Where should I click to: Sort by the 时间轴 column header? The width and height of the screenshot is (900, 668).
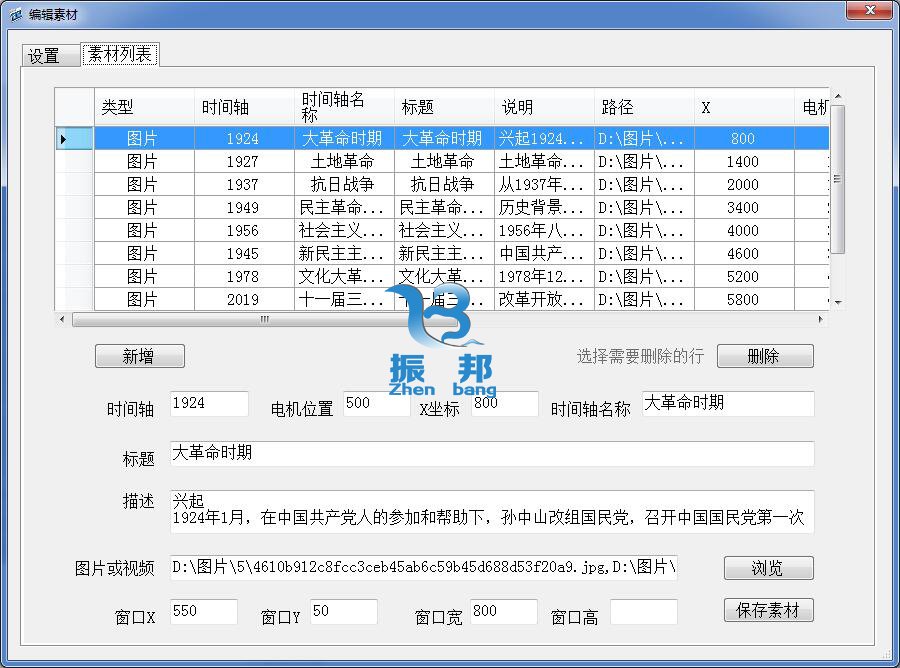(226, 107)
